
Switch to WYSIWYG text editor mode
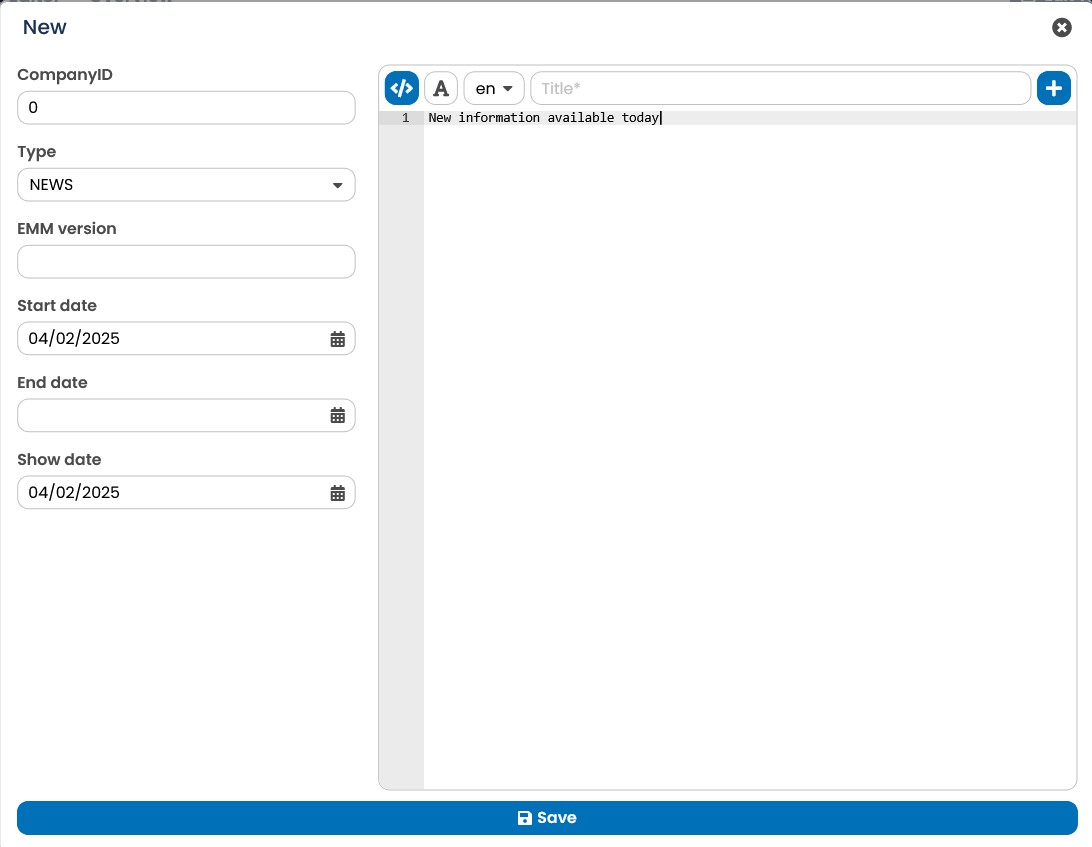441,88
